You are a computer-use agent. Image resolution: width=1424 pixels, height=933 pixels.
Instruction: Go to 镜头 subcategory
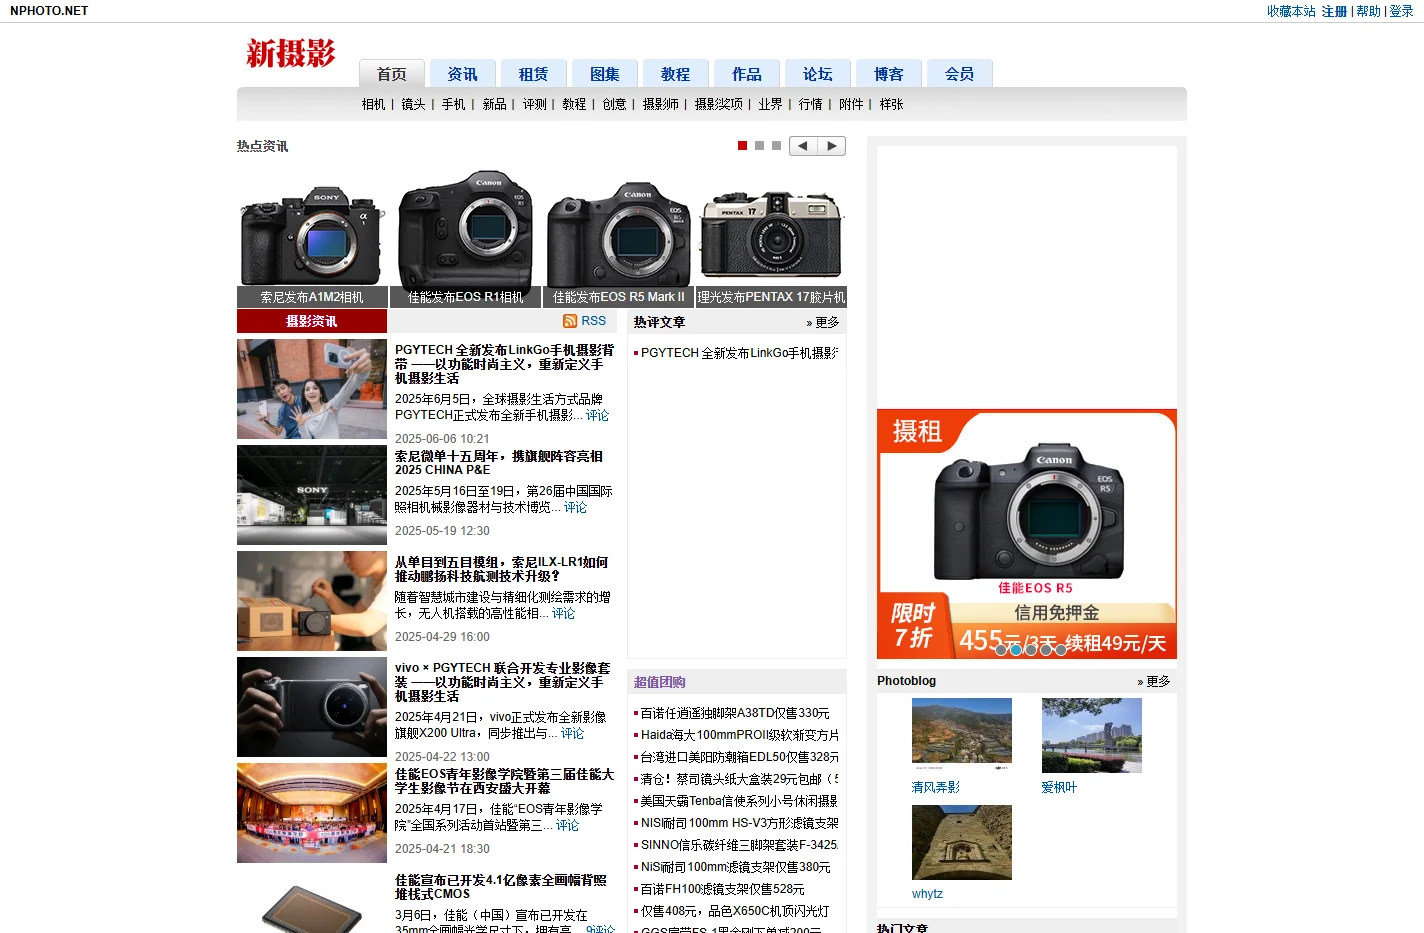coord(413,104)
